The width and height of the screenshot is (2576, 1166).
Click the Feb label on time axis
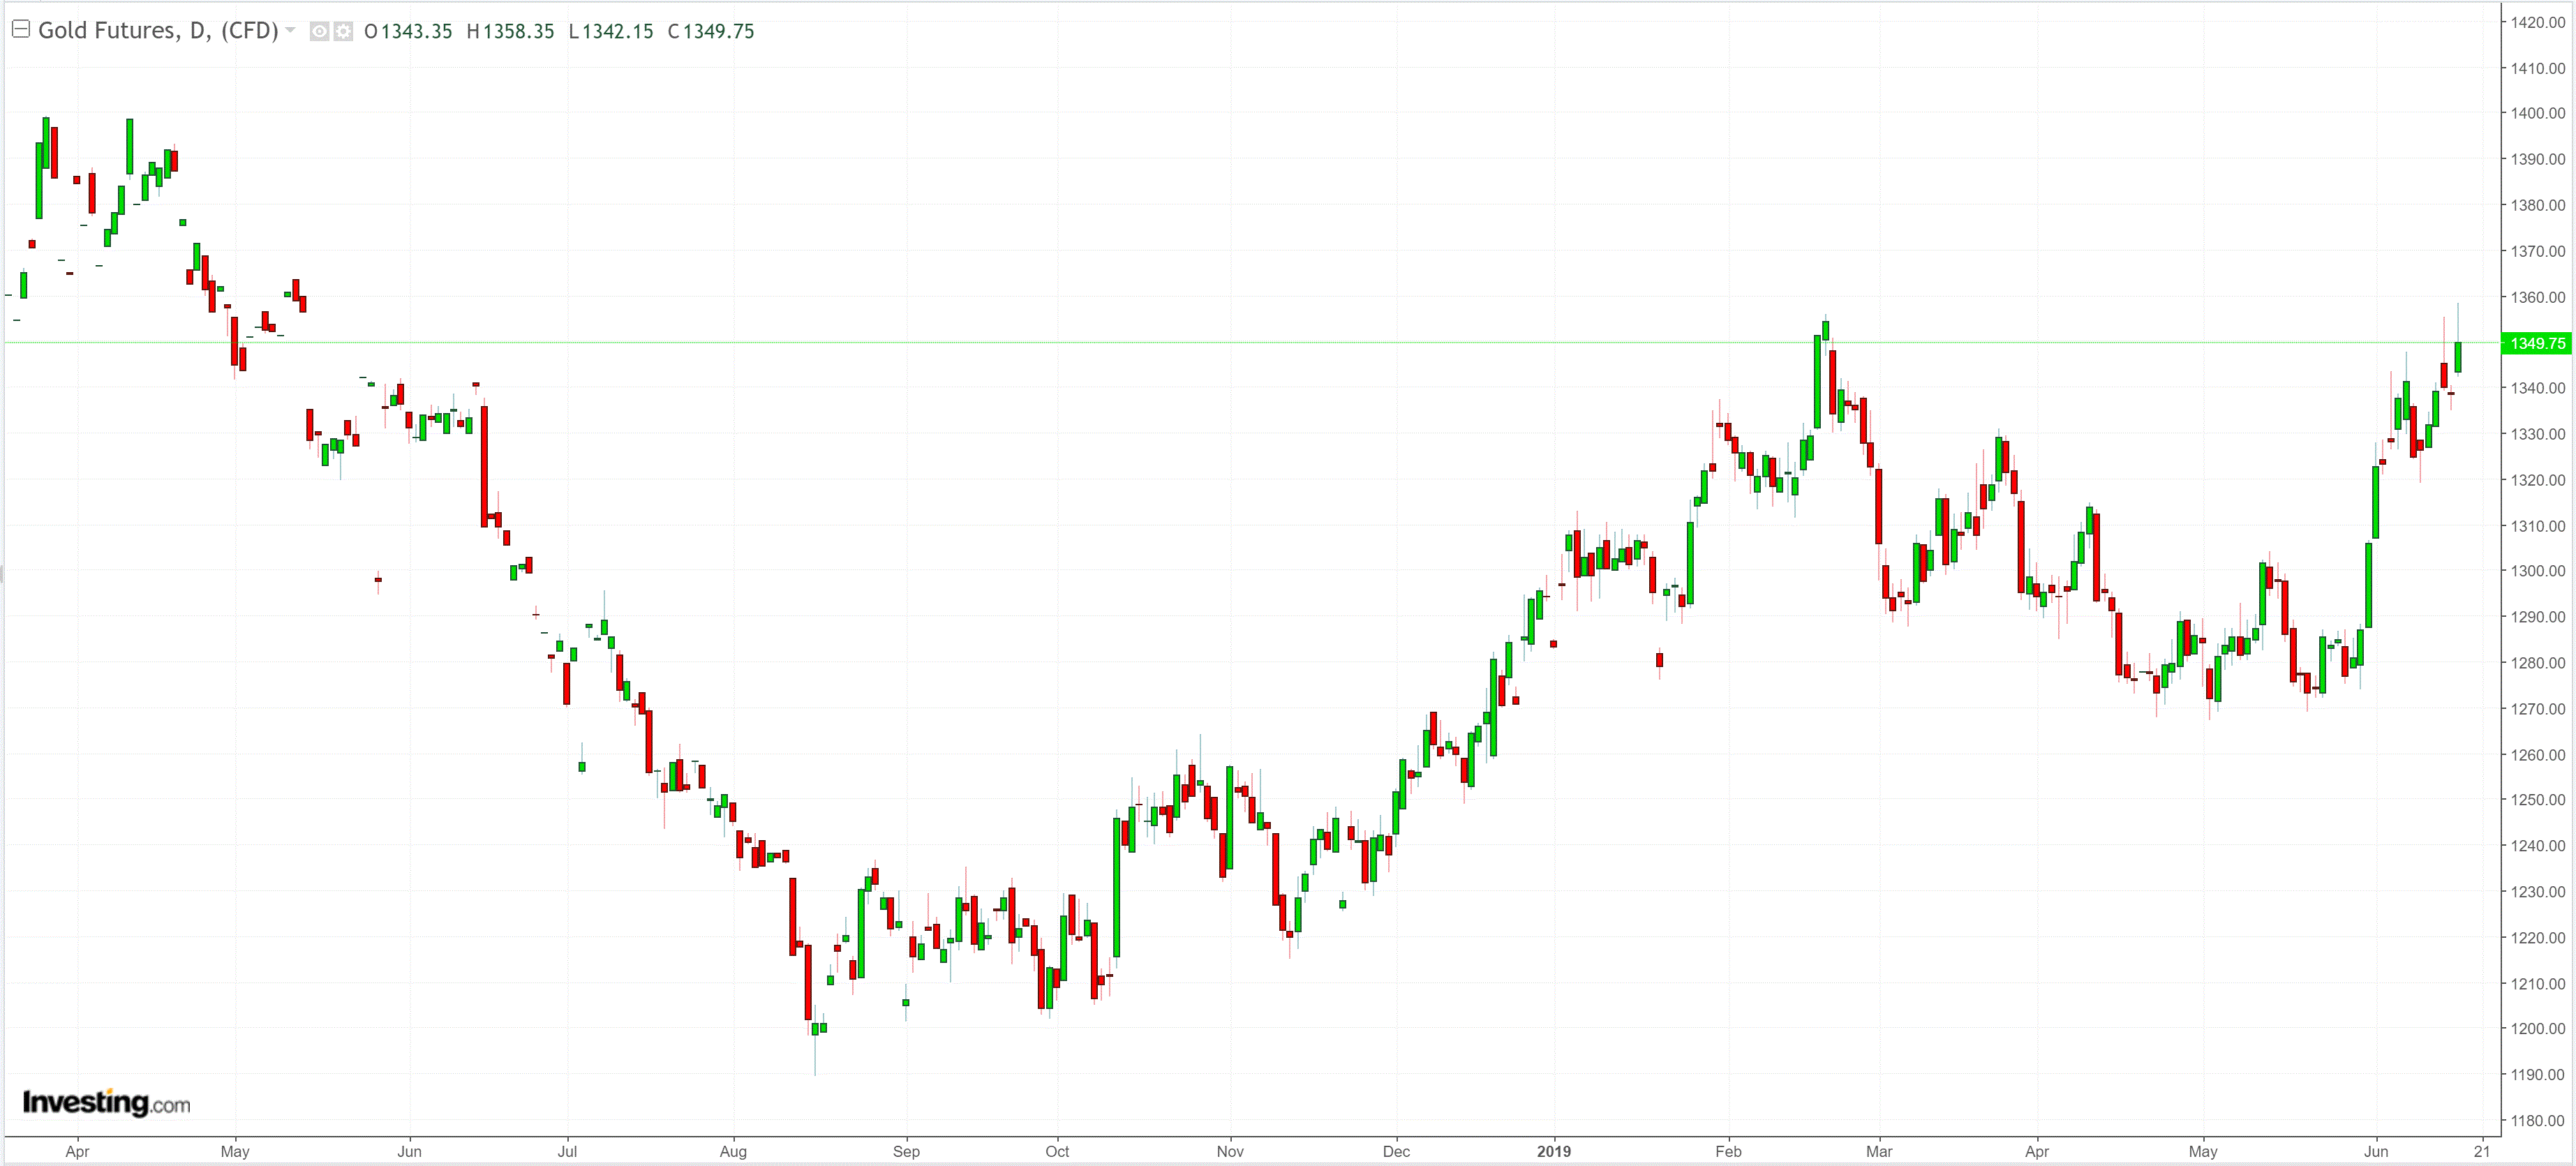1728,1151
